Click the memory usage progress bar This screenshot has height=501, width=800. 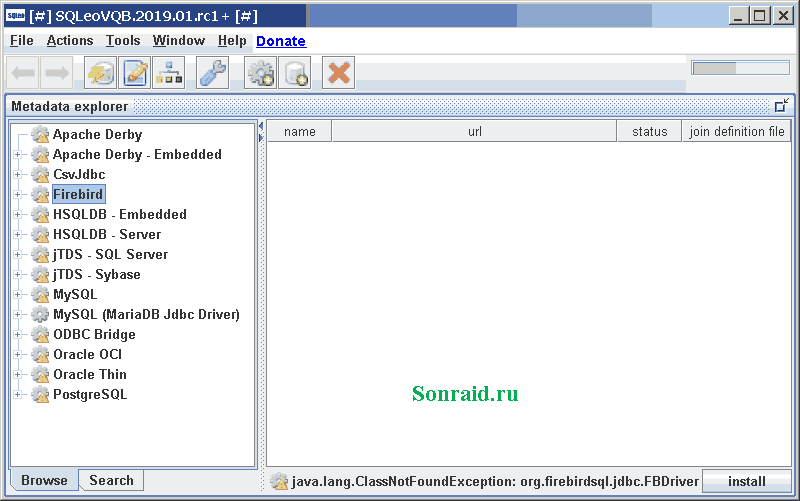[740, 68]
